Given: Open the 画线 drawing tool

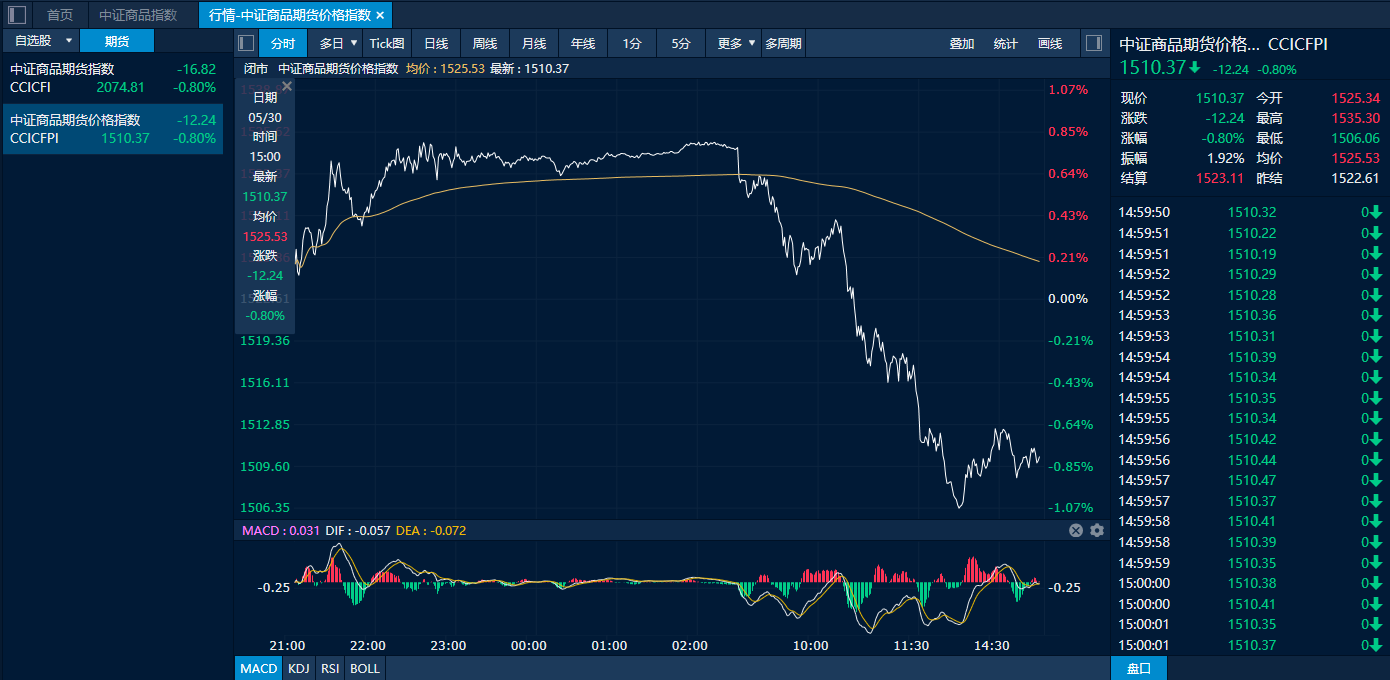Looking at the screenshot, I should [1050, 44].
